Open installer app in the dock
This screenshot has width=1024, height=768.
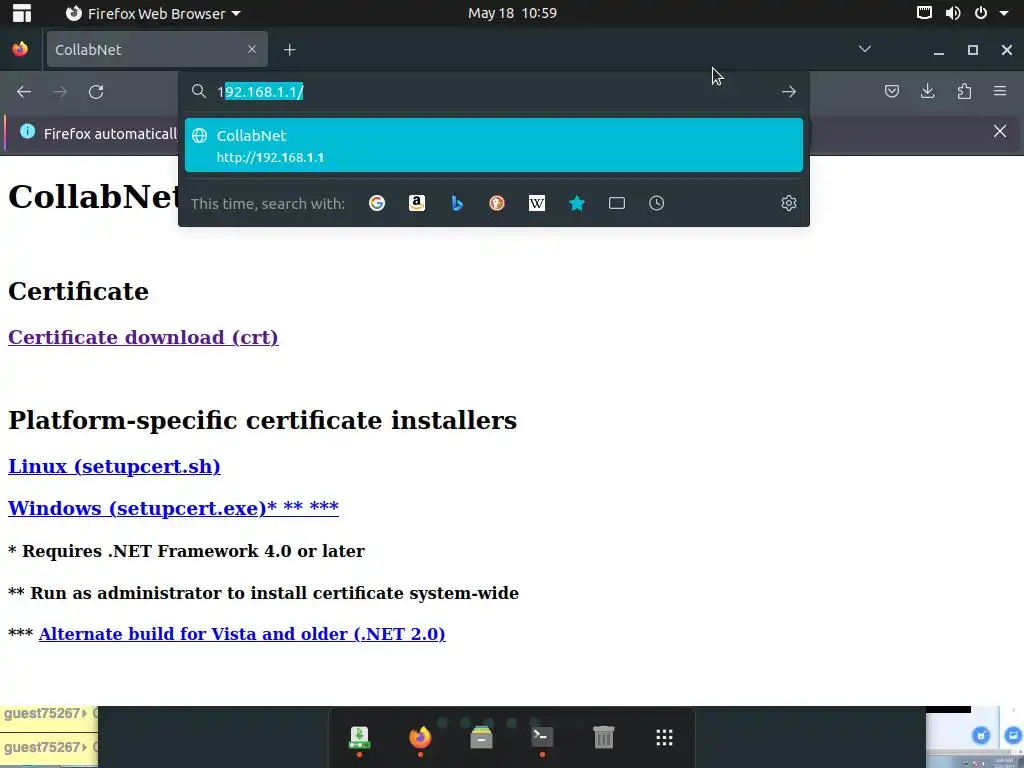click(x=359, y=738)
